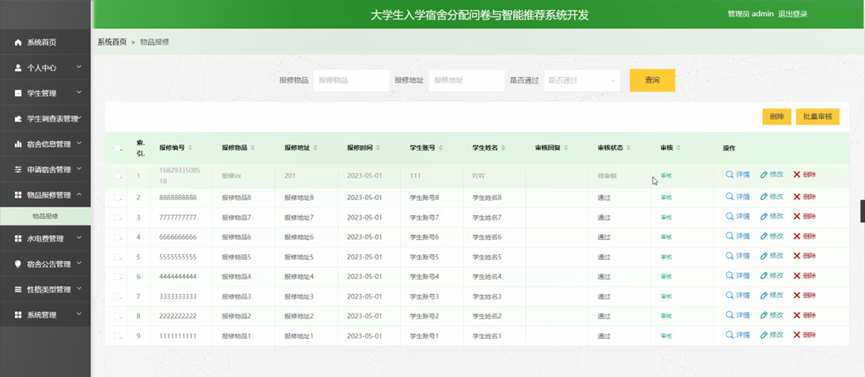Click 修改 for 报修物品7 row
This screenshot has width=865, height=377.
pyautogui.click(x=772, y=216)
